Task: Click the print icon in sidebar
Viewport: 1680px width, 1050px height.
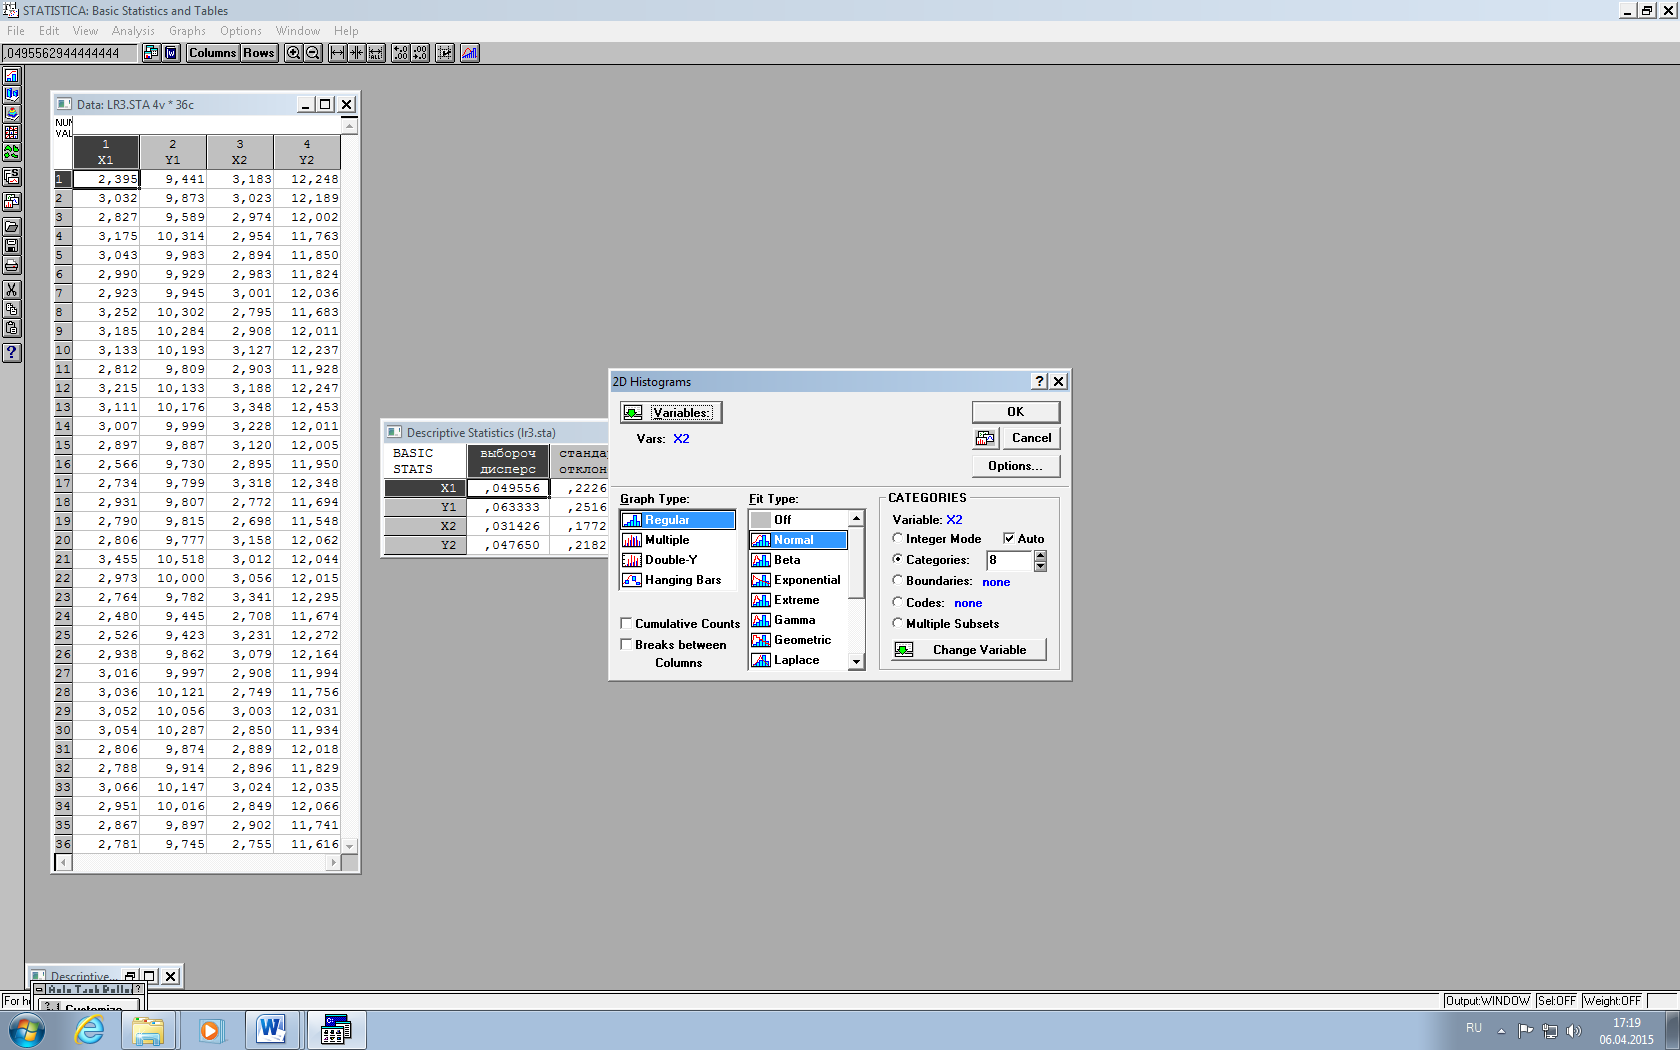Action: (x=12, y=265)
